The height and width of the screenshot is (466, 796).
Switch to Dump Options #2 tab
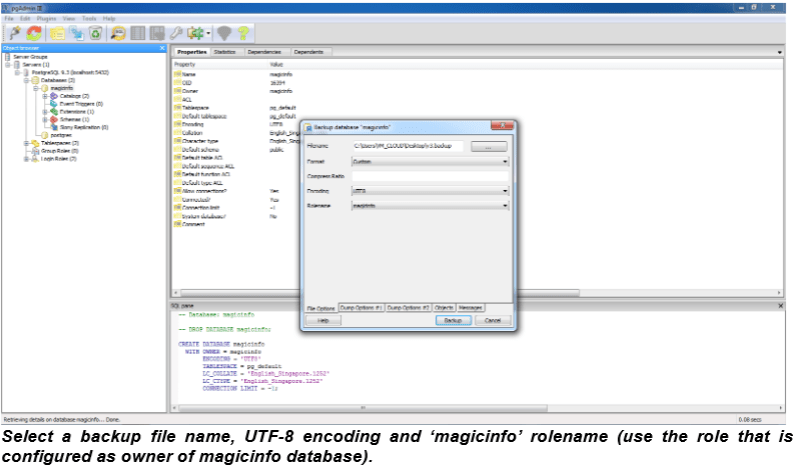click(x=408, y=308)
